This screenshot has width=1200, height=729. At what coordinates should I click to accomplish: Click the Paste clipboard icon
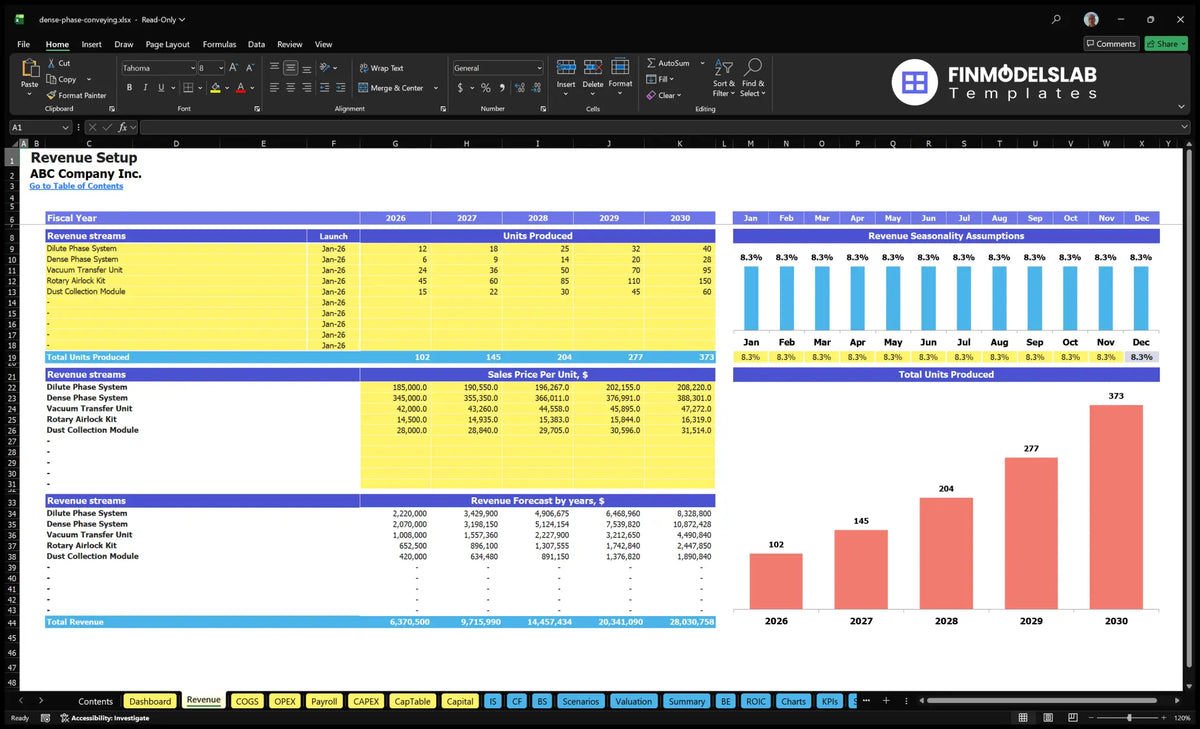coord(29,68)
